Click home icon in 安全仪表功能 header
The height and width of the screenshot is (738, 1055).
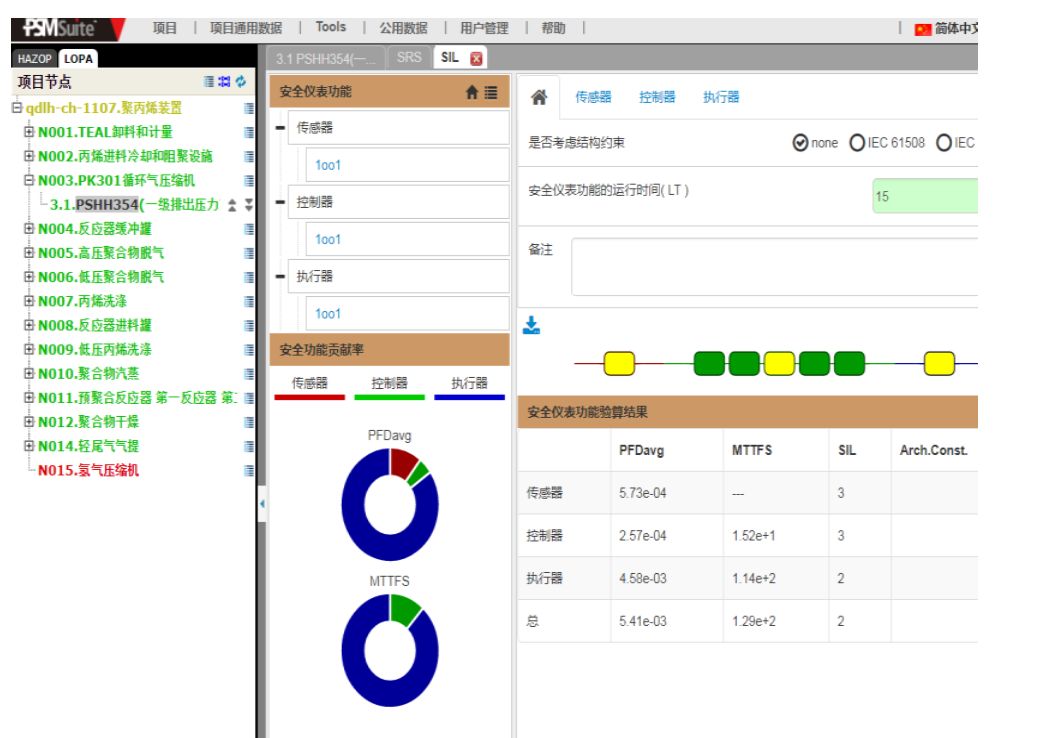(x=473, y=92)
